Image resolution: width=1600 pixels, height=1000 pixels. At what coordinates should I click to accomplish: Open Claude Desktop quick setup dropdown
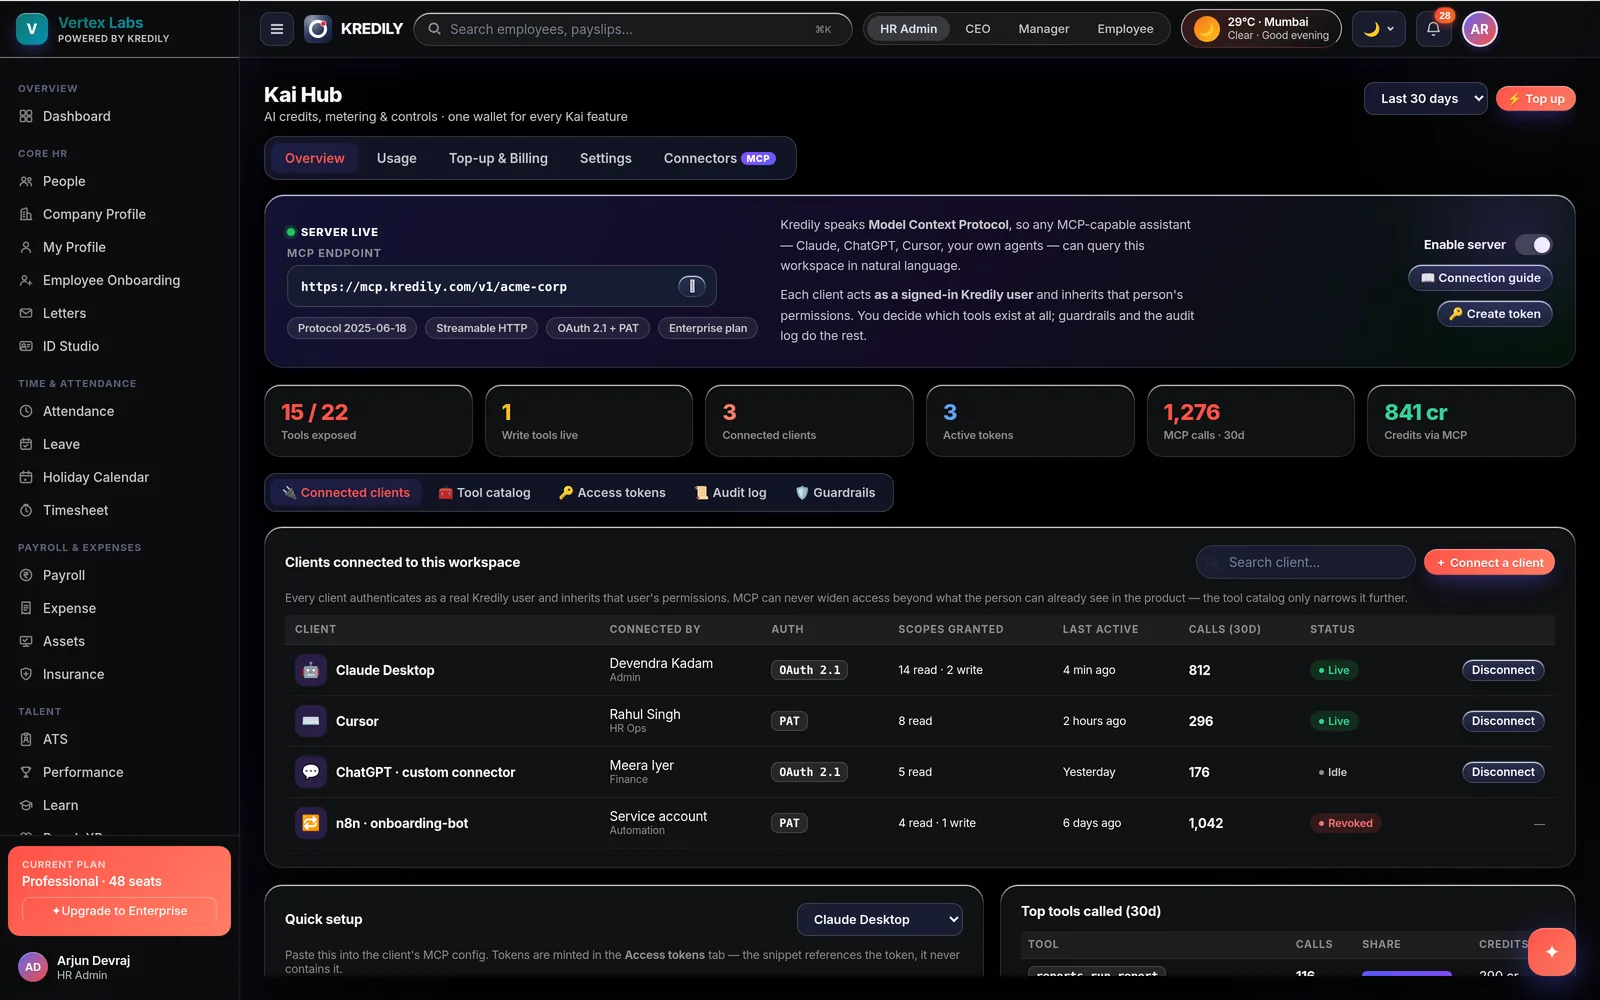point(880,919)
